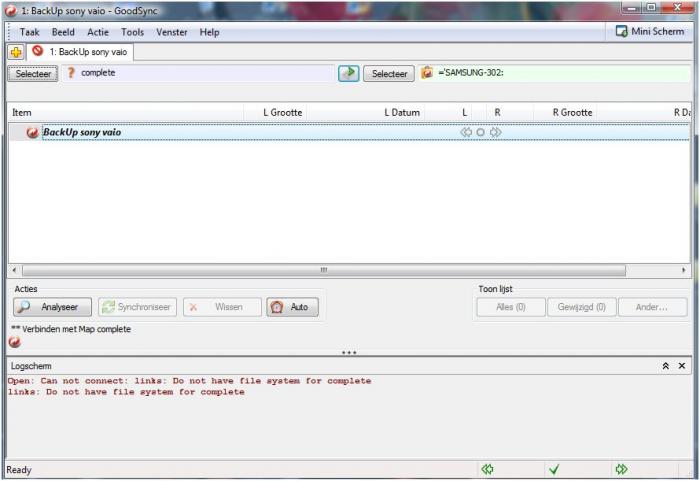
Task: Click green left arrows in status bar
Action: click(x=488, y=469)
